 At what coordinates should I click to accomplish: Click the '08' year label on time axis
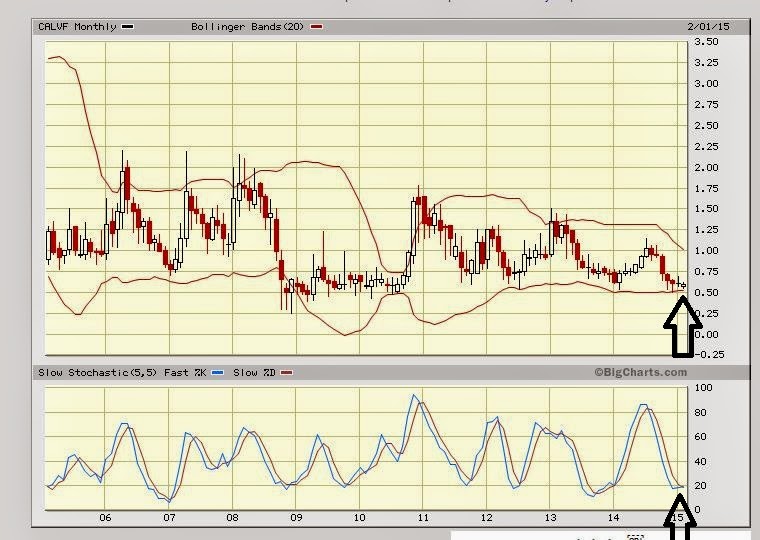pyautogui.click(x=233, y=518)
